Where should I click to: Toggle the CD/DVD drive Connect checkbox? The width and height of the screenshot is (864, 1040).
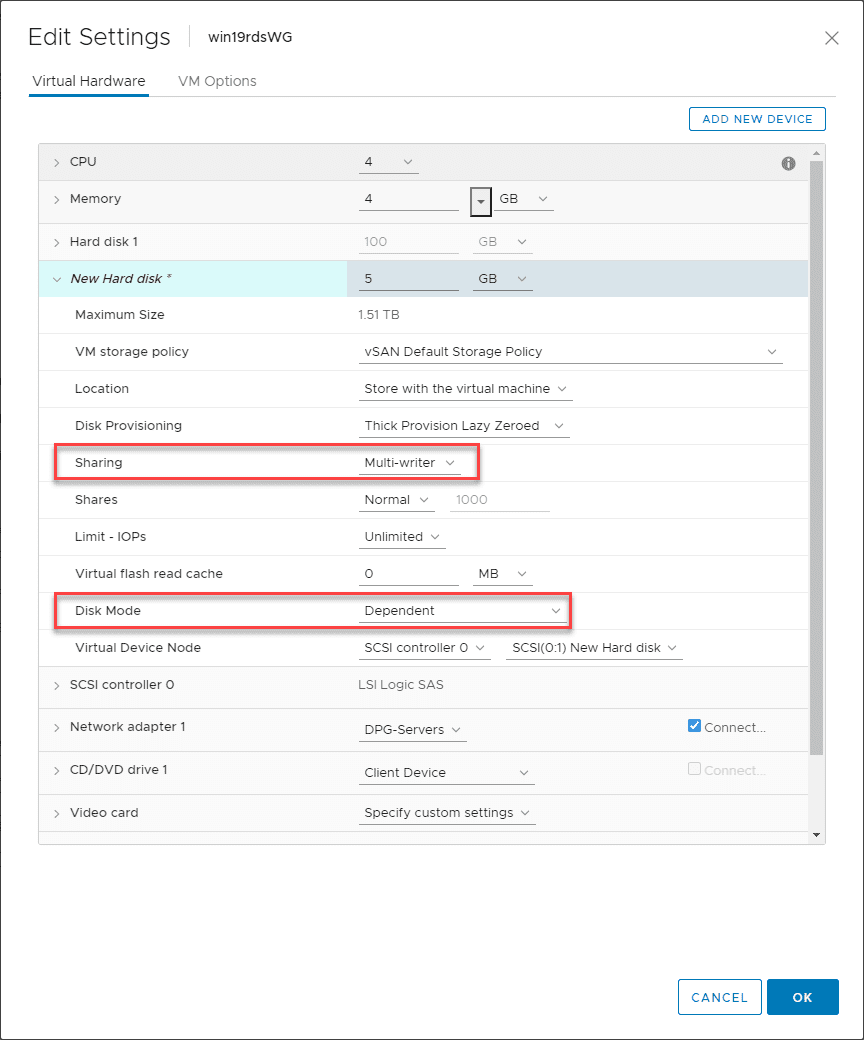tap(695, 769)
